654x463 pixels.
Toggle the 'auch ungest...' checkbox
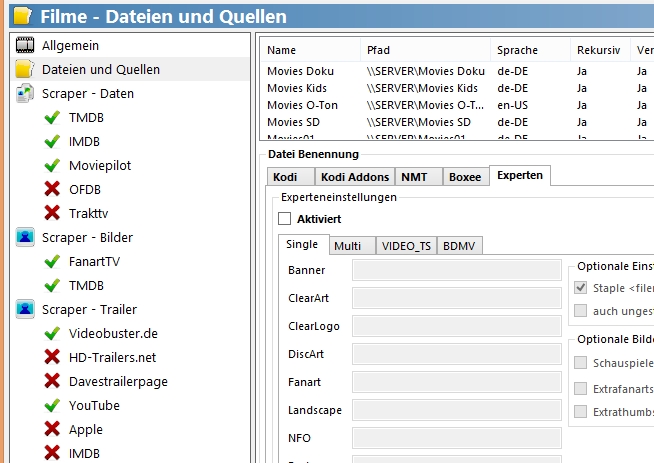580,310
